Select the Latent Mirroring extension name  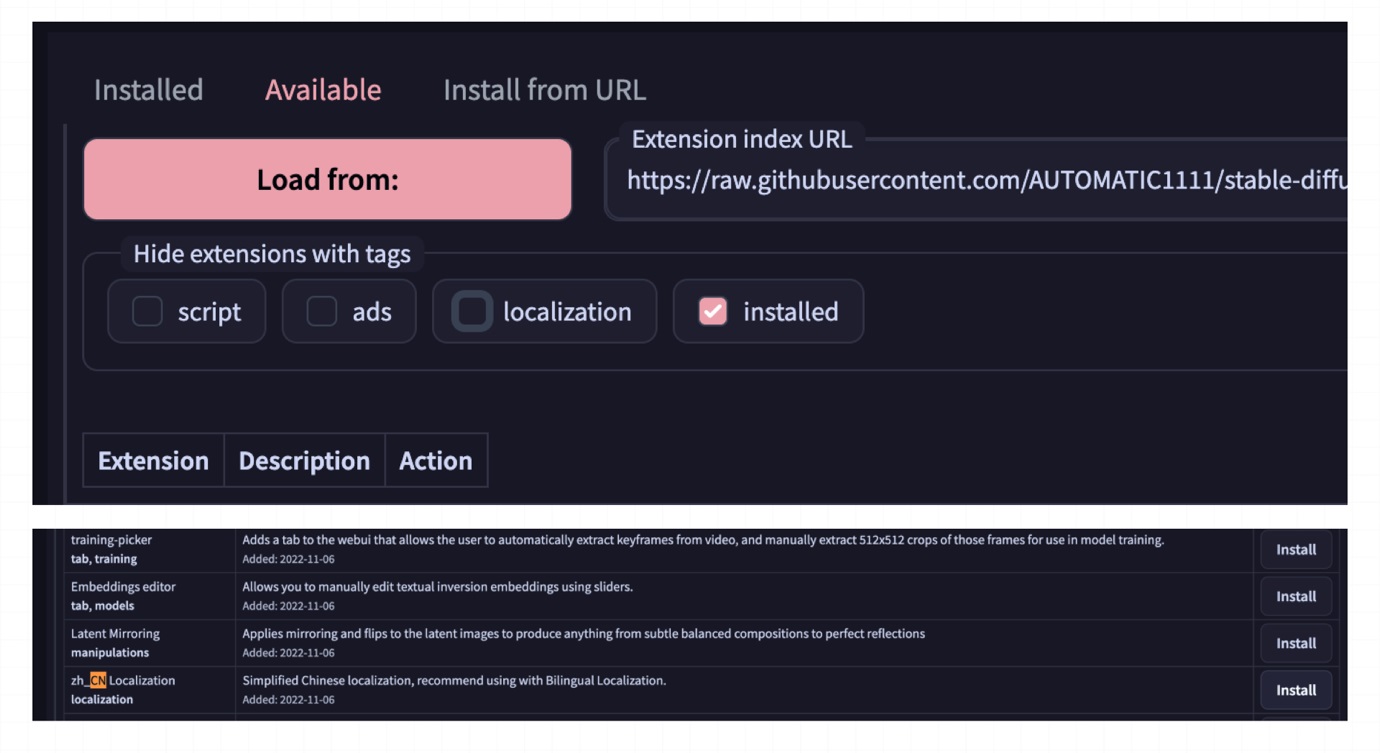coord(115,634)
